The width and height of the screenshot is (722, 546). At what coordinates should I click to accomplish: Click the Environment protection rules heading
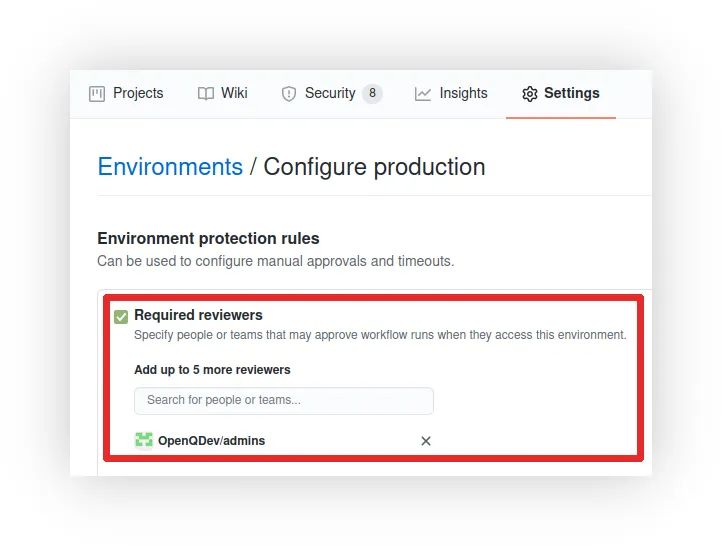coord(208,238)
